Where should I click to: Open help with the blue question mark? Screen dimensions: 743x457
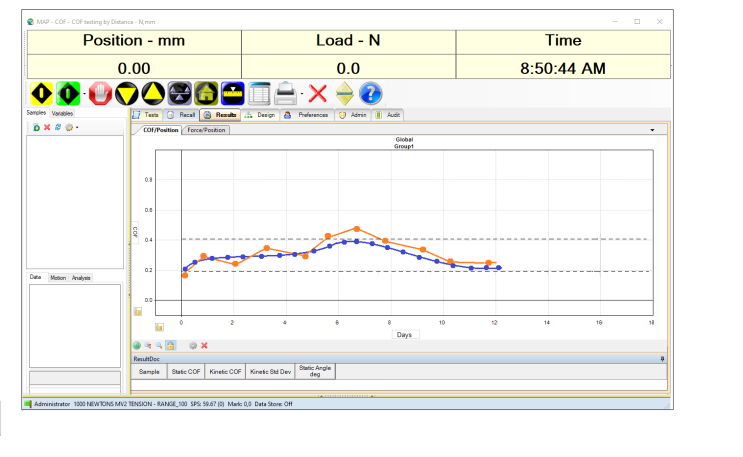pyautogui.click(x=371, y=93)
